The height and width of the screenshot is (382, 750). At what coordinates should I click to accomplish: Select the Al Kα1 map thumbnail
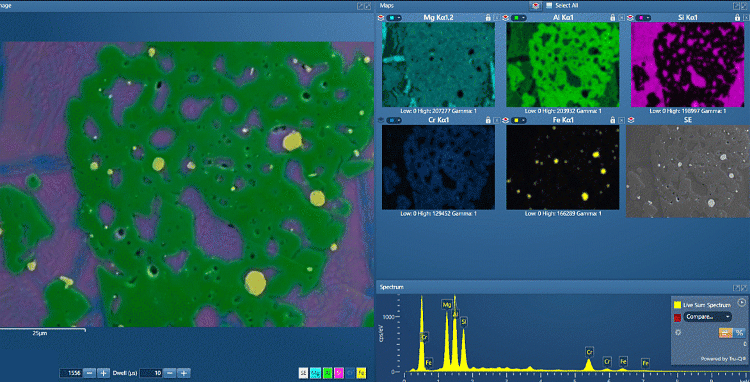point(562,65)
